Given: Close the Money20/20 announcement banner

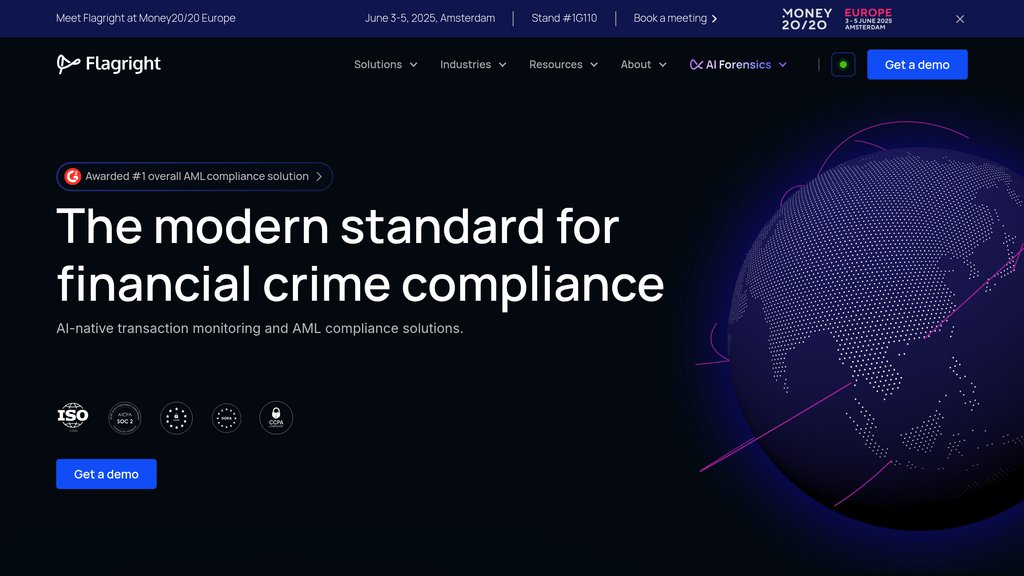Looking at the screenshot, I should point(960,19).
